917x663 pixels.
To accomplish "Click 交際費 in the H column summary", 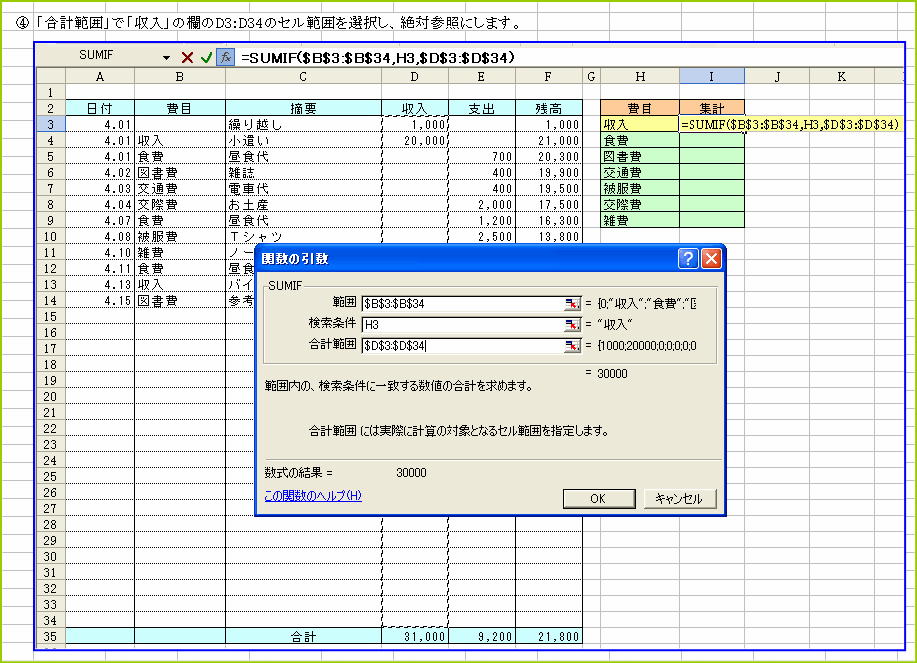I will (640, 205).
